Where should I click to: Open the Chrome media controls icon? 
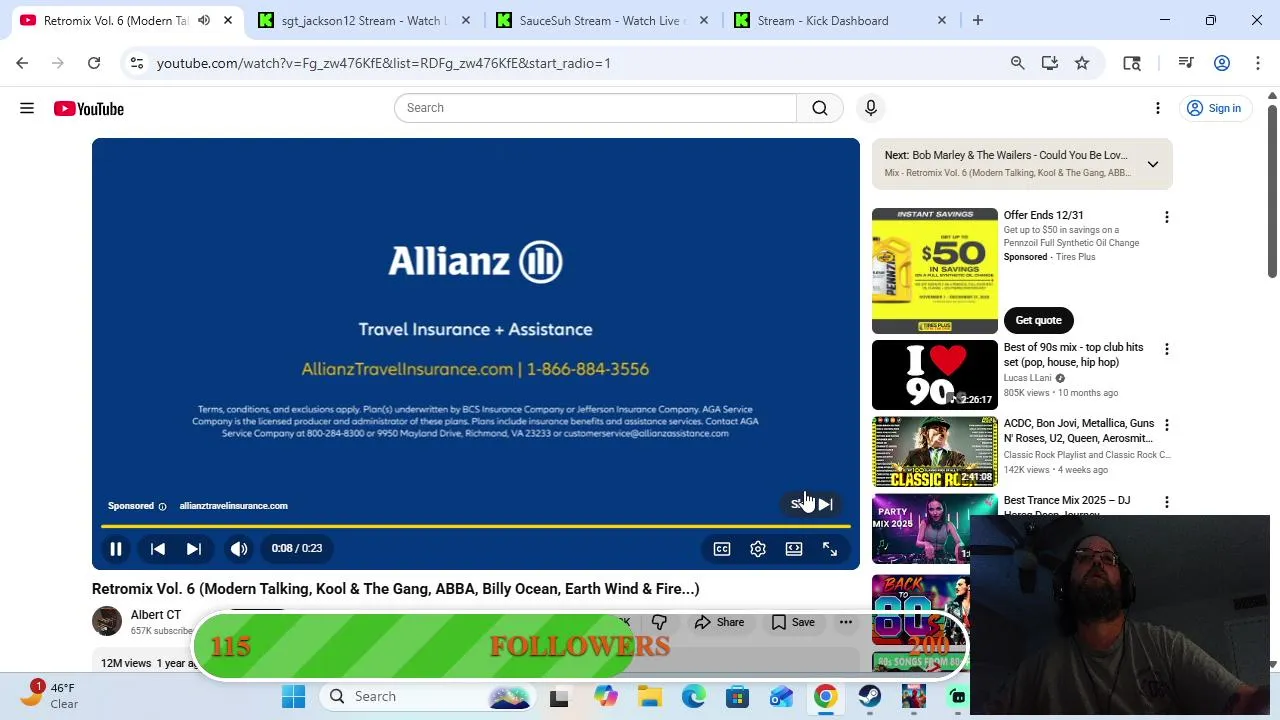1186,63
